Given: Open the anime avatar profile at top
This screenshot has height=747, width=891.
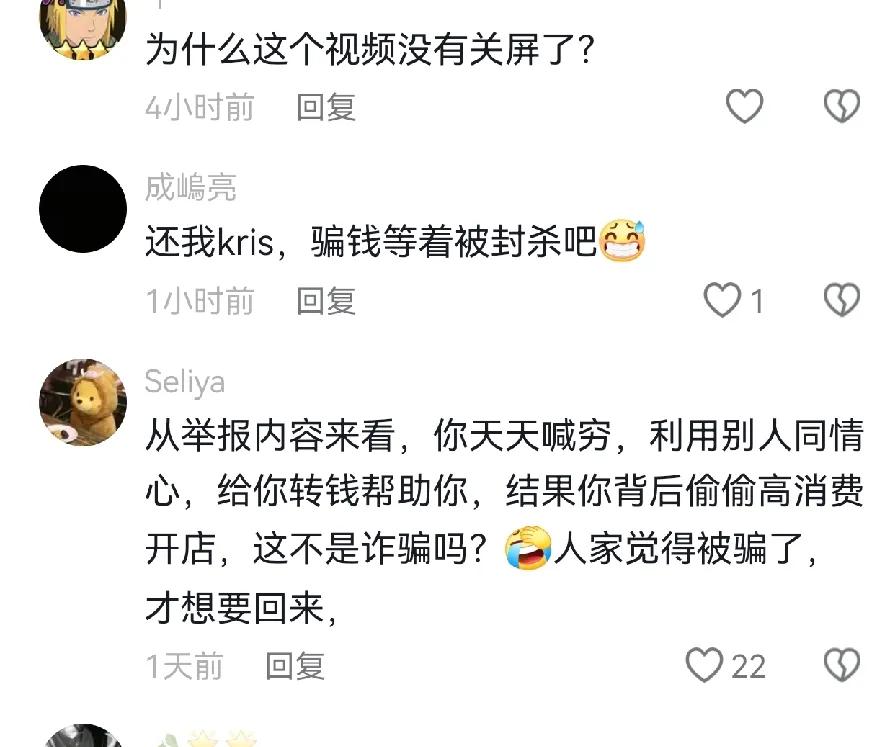Looking at the screenshot, I should coord(83,28).
